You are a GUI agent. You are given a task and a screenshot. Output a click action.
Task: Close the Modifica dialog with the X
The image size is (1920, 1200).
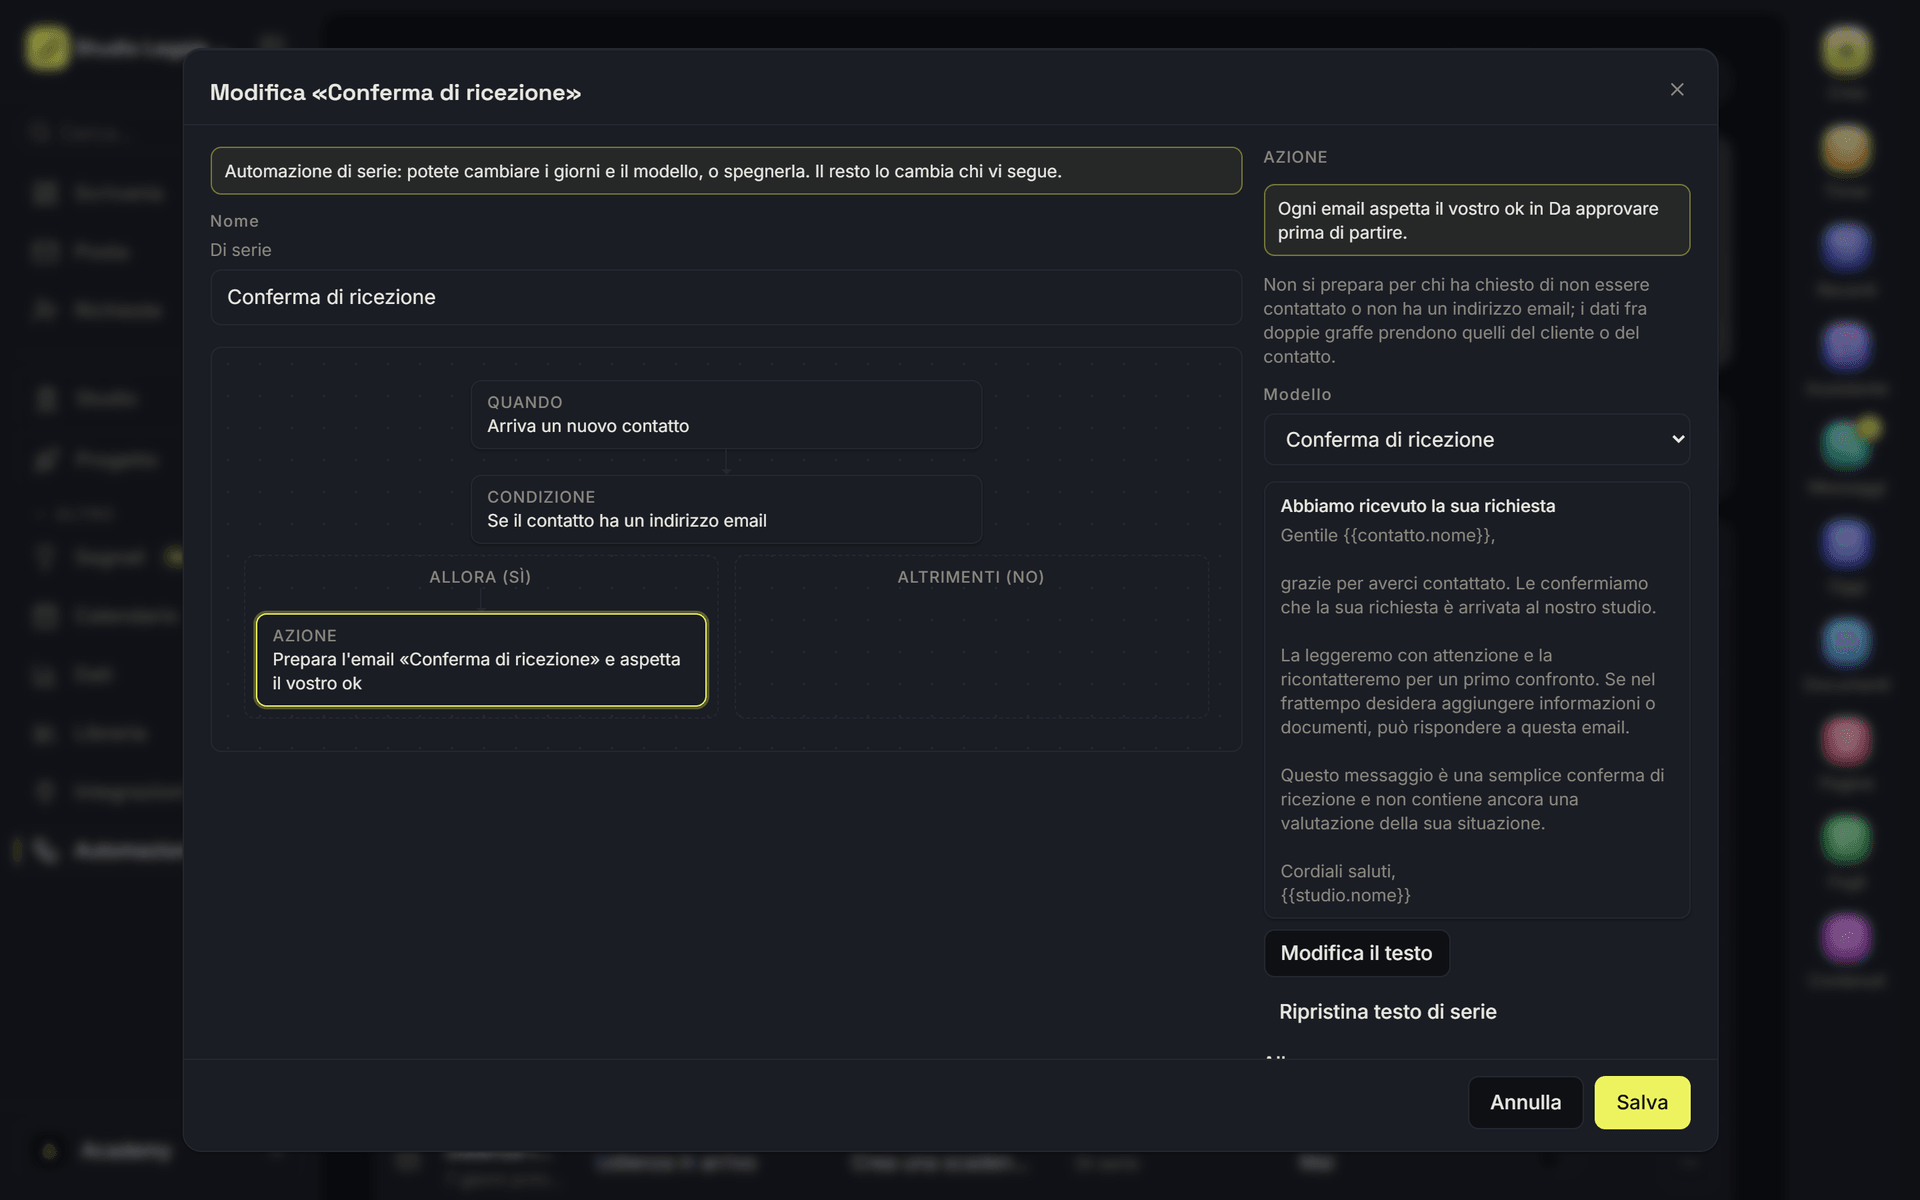click(1677, 90)
